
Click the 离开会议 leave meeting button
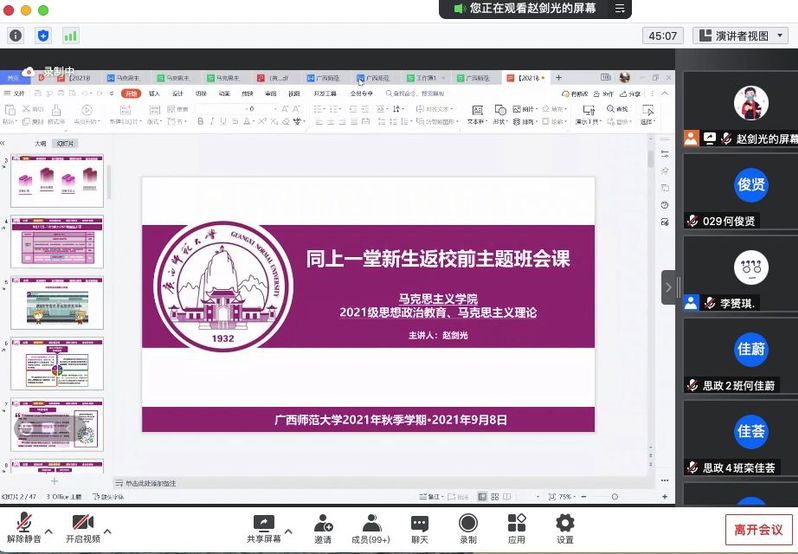coord(759,530)
